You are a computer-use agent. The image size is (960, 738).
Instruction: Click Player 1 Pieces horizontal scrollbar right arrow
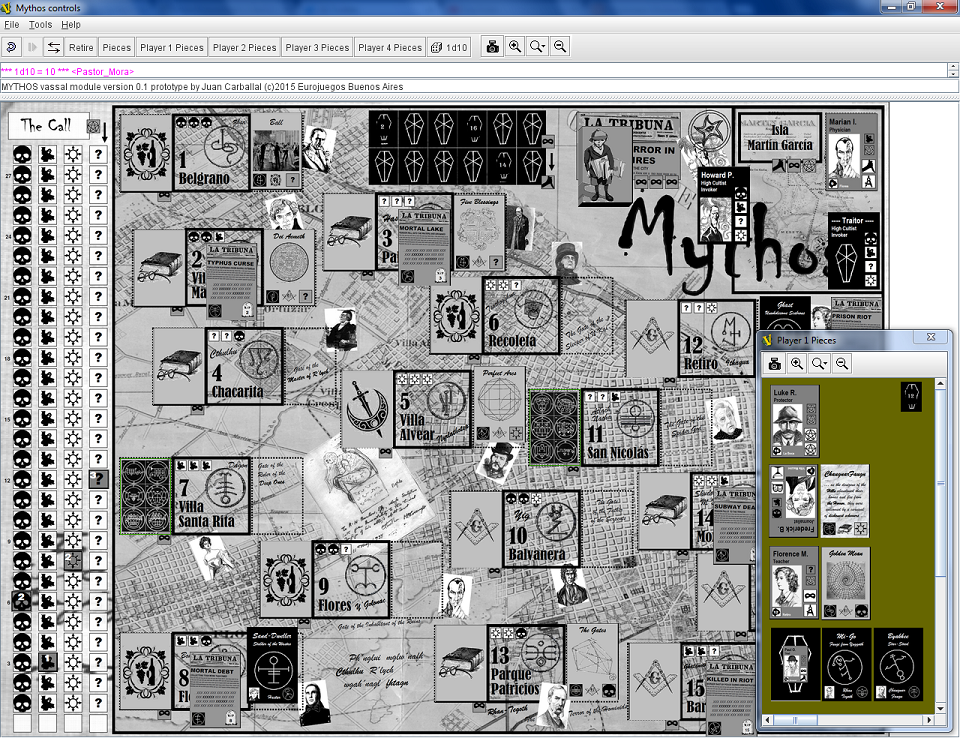[x=929, y=720]
